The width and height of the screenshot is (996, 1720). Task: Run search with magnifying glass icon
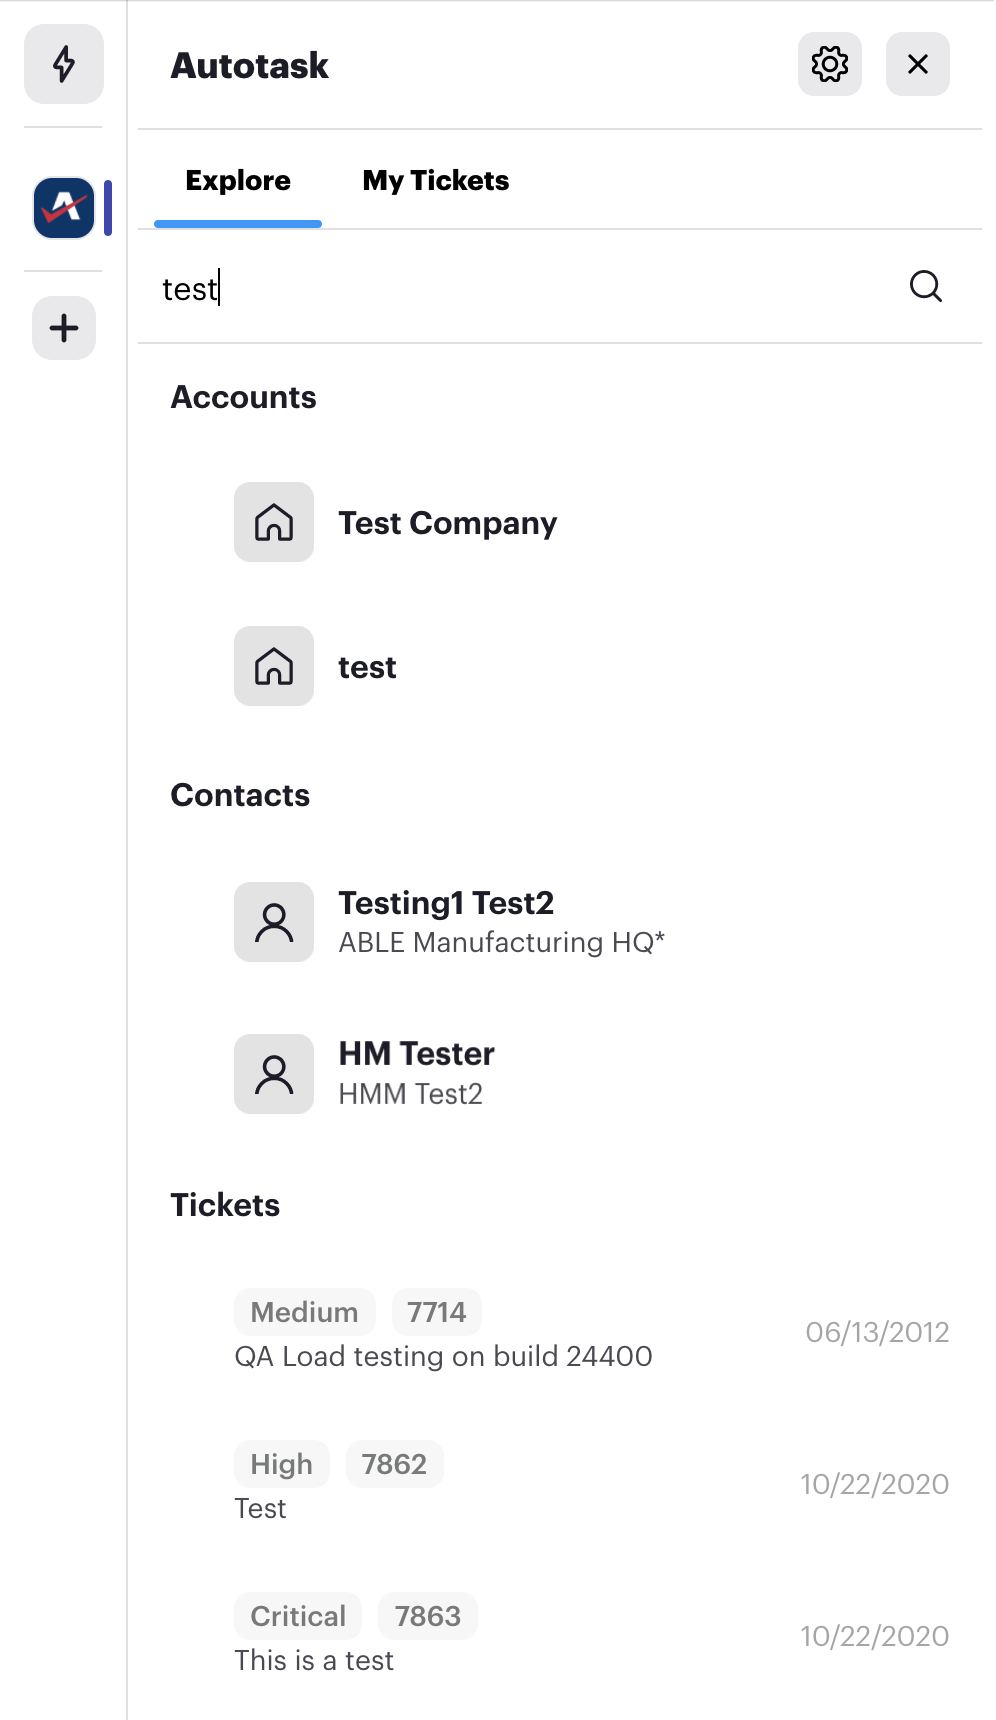pyautogui.click(x=926, y=287)
